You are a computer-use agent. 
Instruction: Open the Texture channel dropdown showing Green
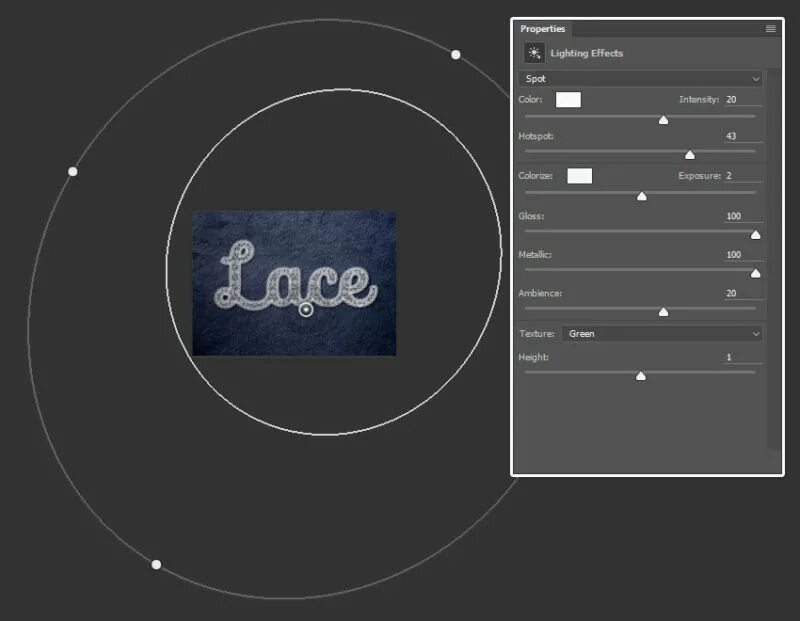tap(662, 334)
